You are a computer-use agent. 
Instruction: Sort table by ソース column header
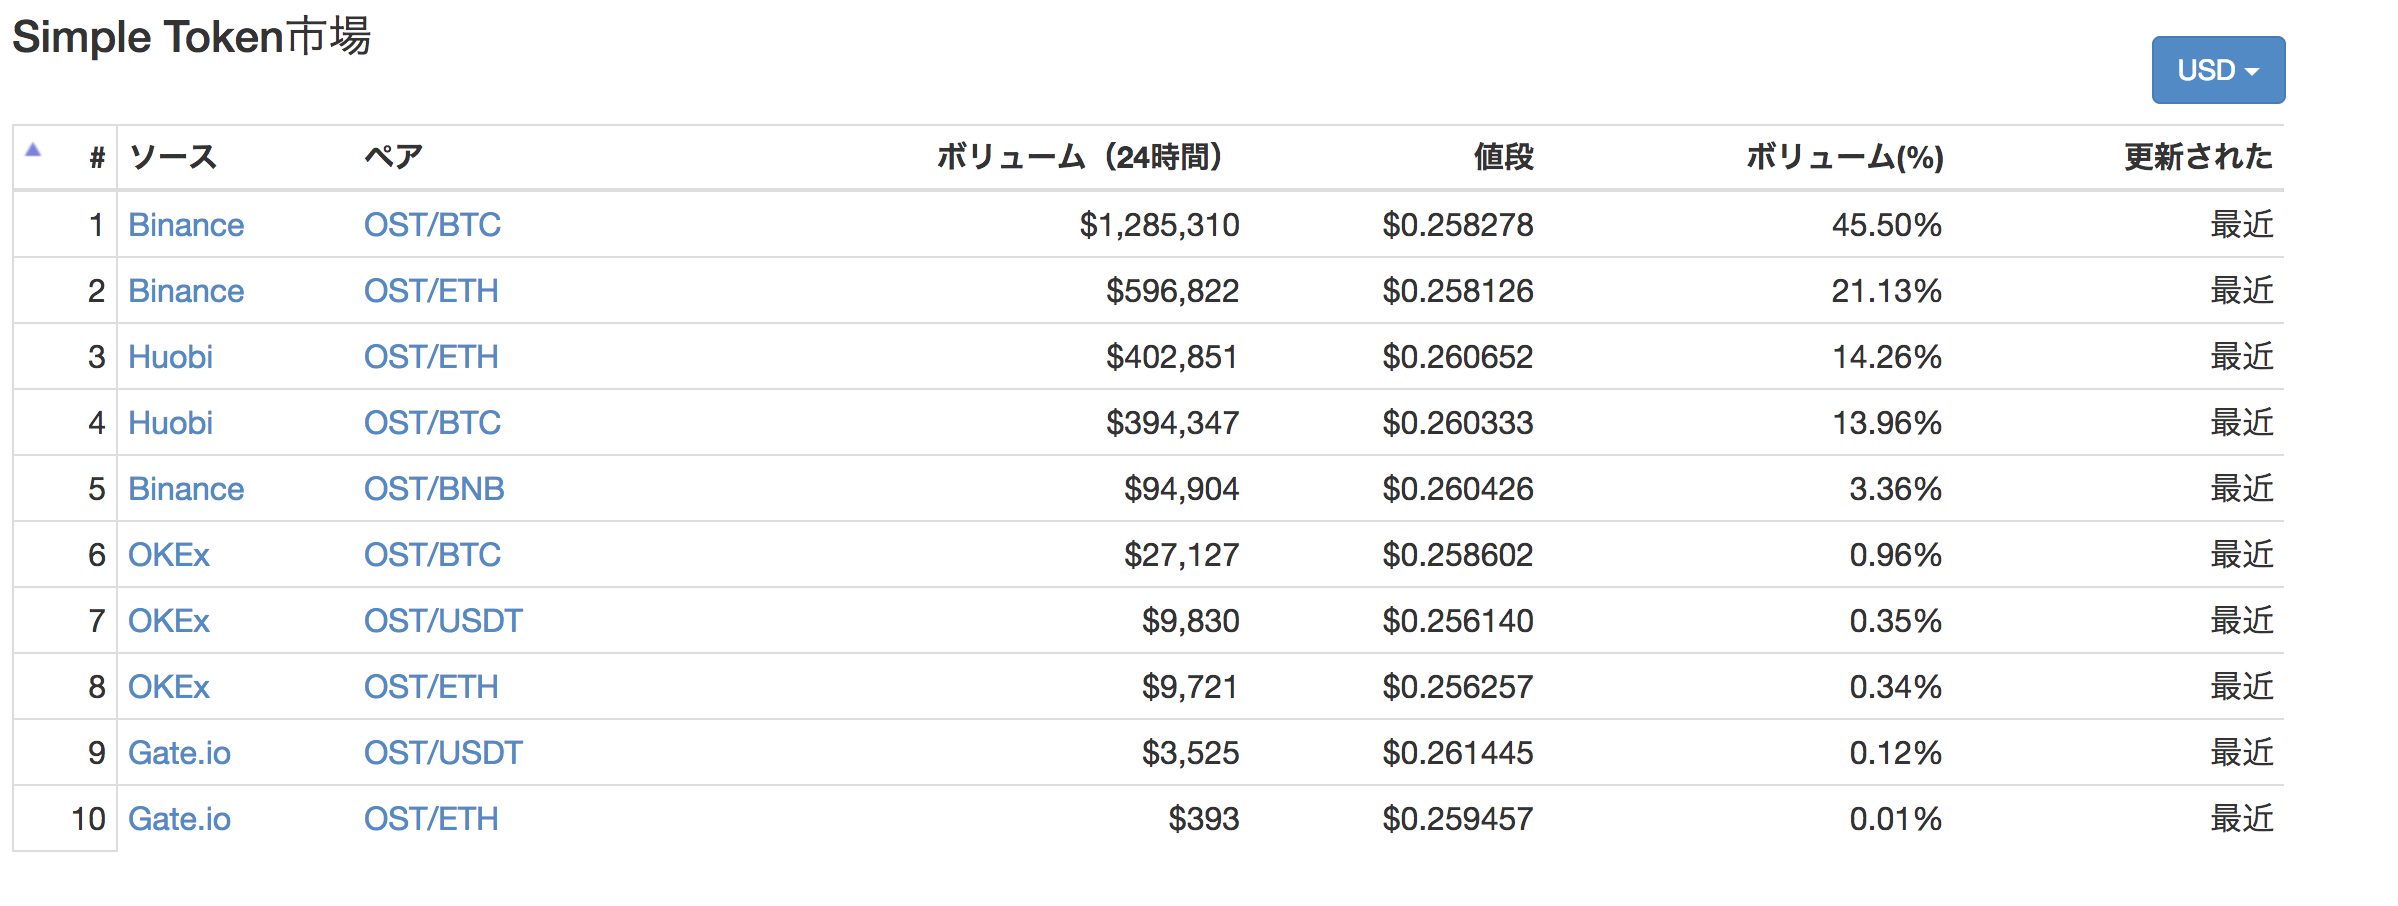tap(173, 157)
